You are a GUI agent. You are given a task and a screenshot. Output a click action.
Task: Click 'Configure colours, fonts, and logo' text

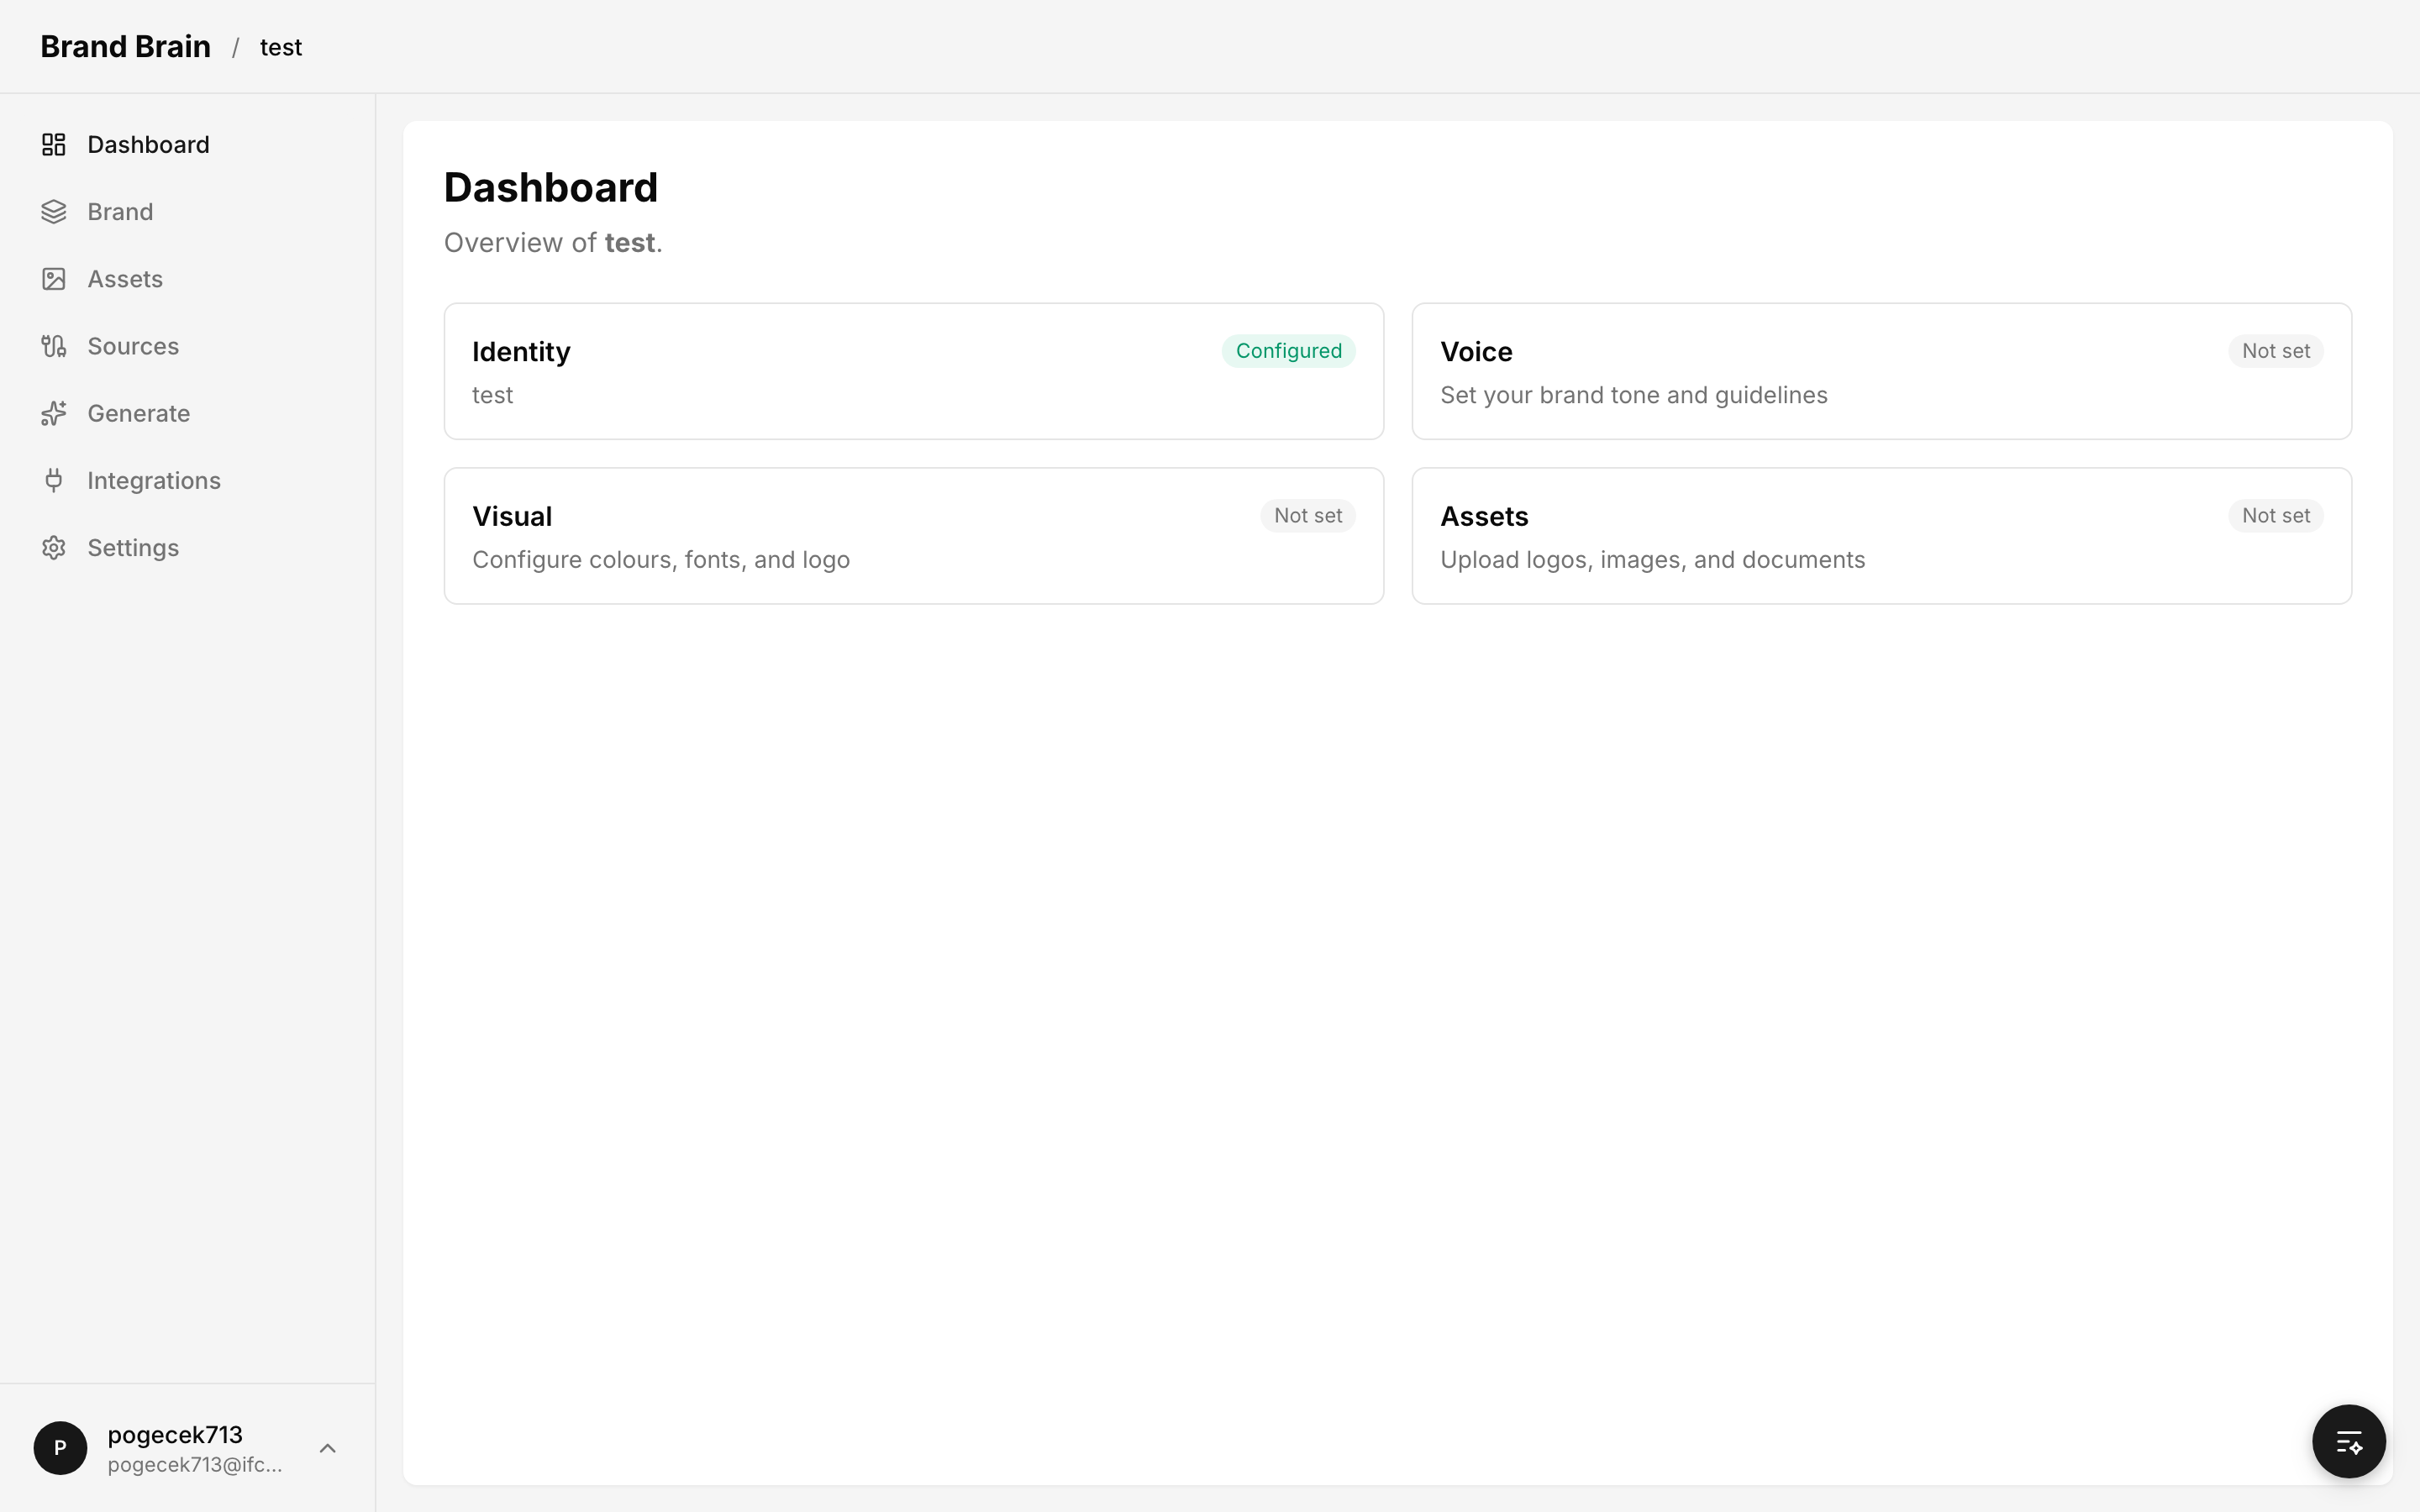661,560
